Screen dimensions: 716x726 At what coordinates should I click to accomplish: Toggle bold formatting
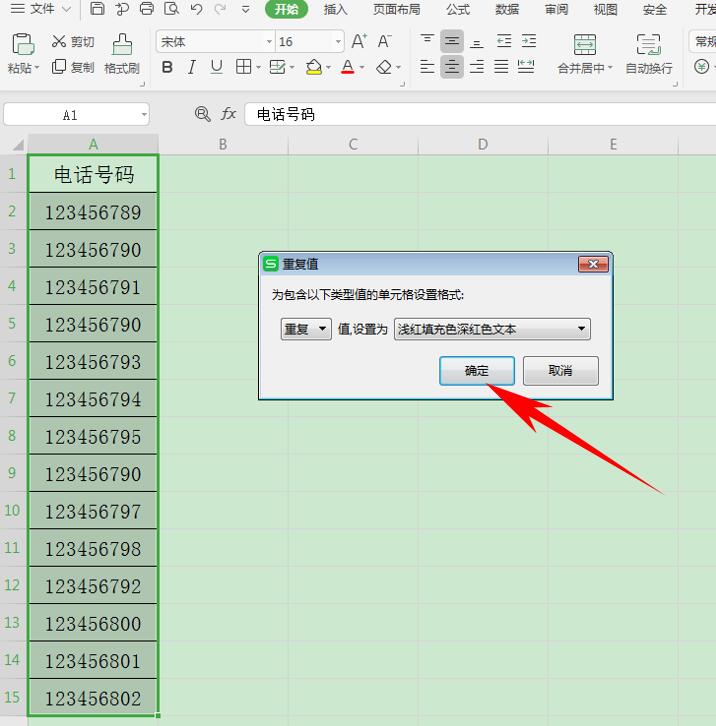(x=167, y=67)
